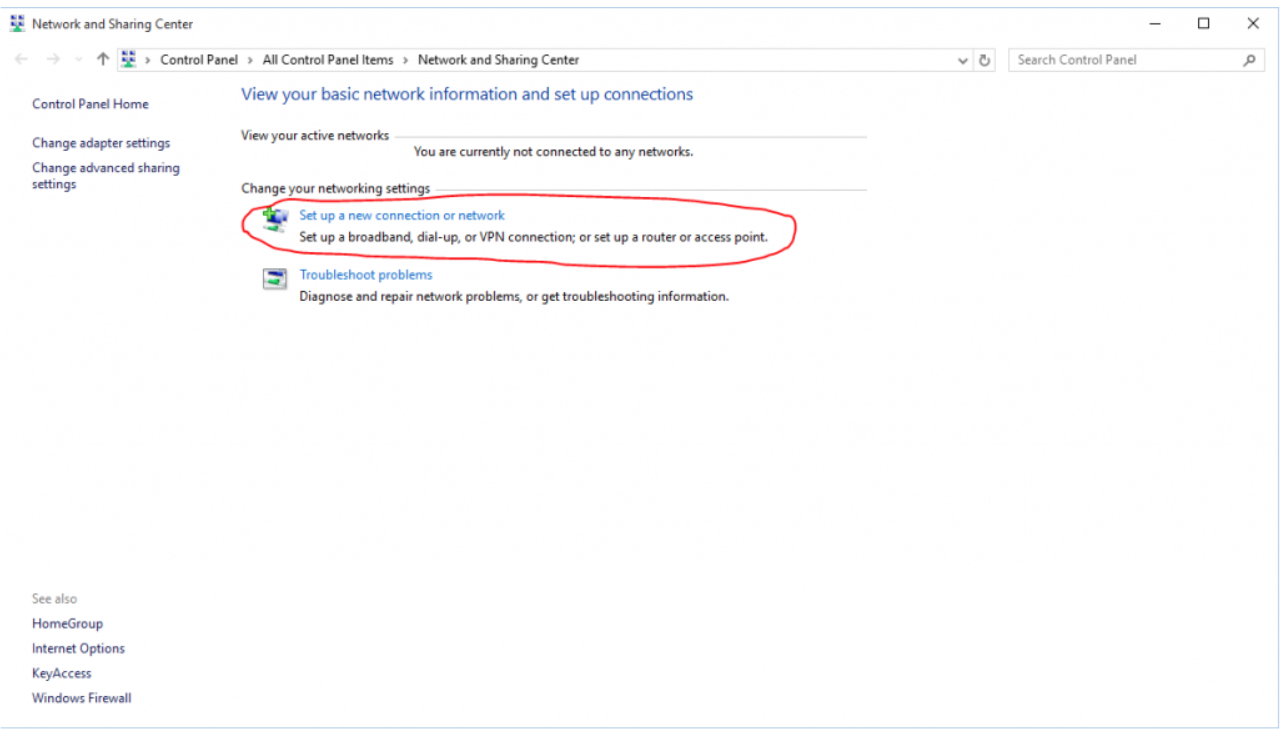Click the Troubleshoot problems icon
This screenshot has height=732, width=1282.
click(274, 279)
